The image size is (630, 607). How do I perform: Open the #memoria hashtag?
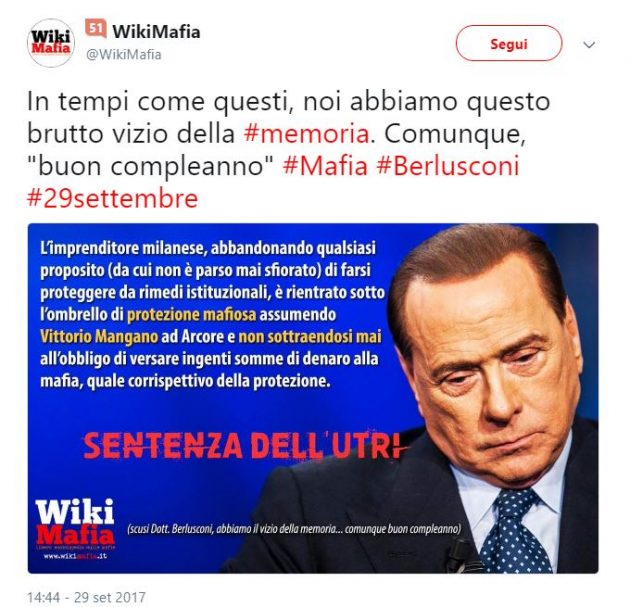click(307, 134)
